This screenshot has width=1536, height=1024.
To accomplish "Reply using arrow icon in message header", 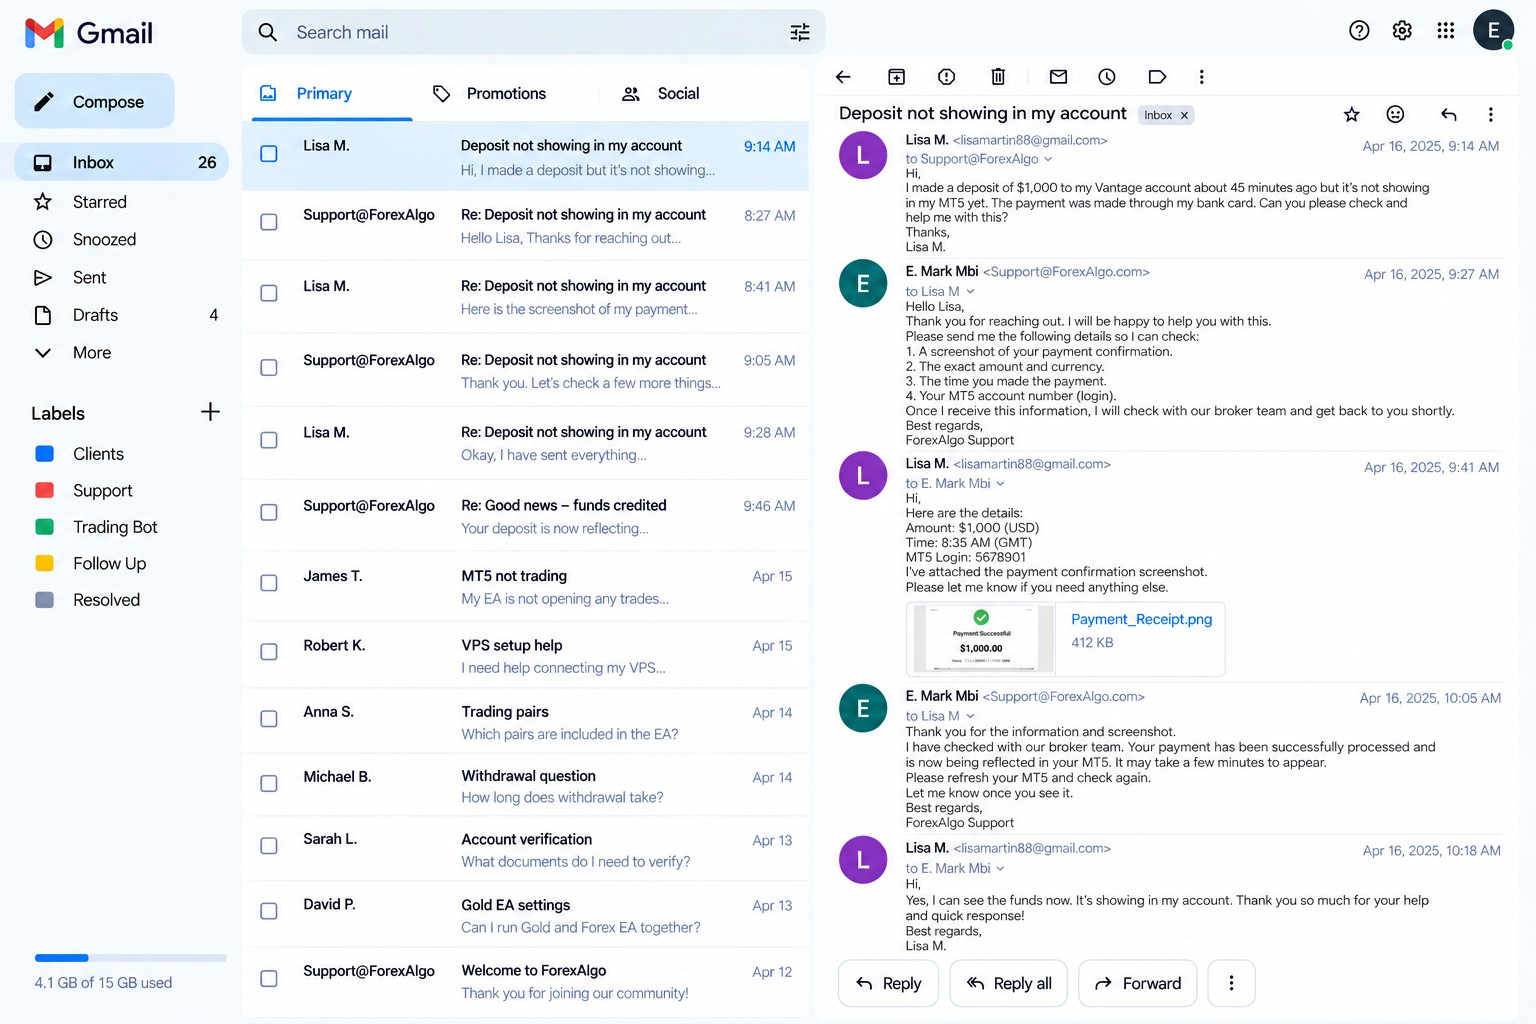I will (x=1448, y=115).
